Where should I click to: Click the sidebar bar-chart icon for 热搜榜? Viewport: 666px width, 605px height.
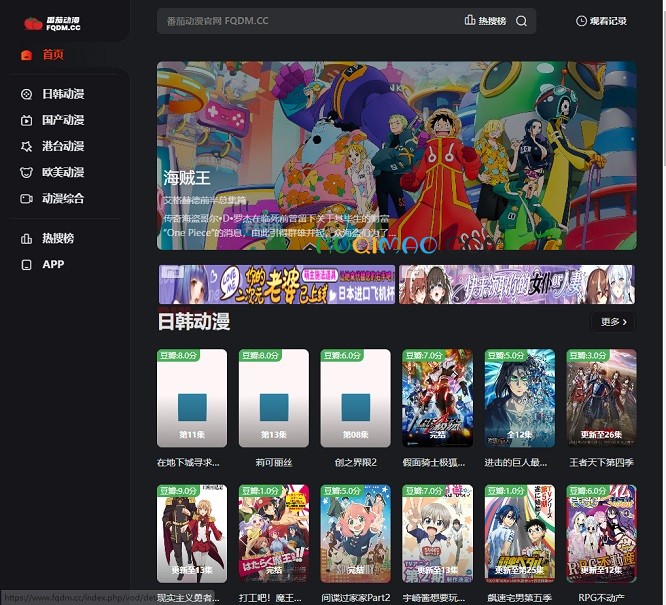[26, 239]
